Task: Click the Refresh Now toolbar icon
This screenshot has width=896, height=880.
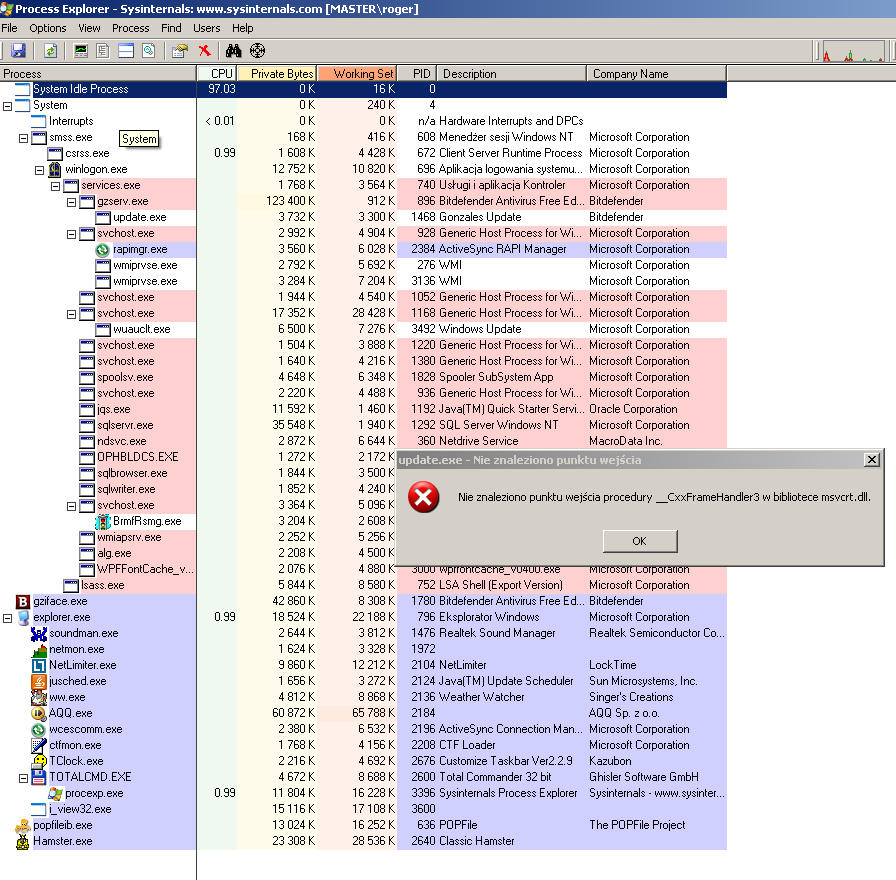Action: pos(50,51)
